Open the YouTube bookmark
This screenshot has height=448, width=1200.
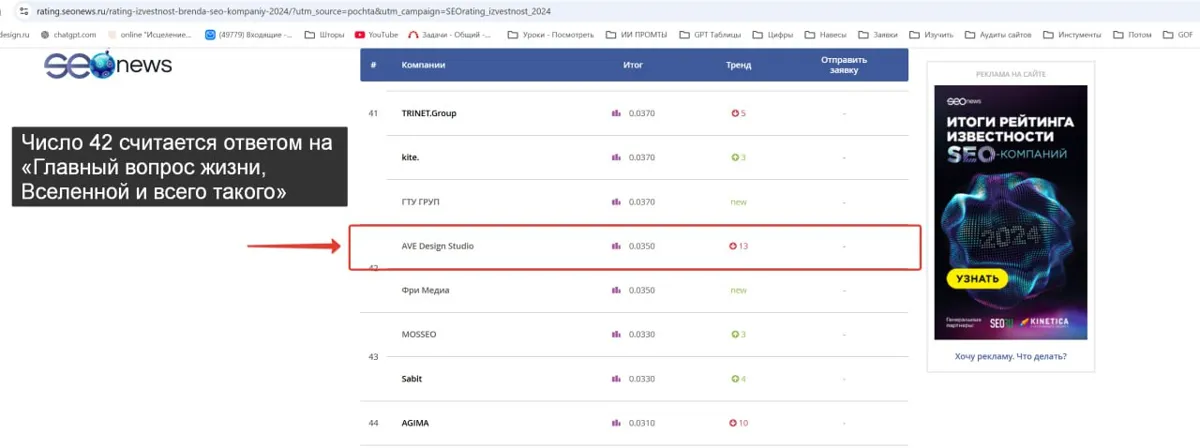tap(376, 34)
